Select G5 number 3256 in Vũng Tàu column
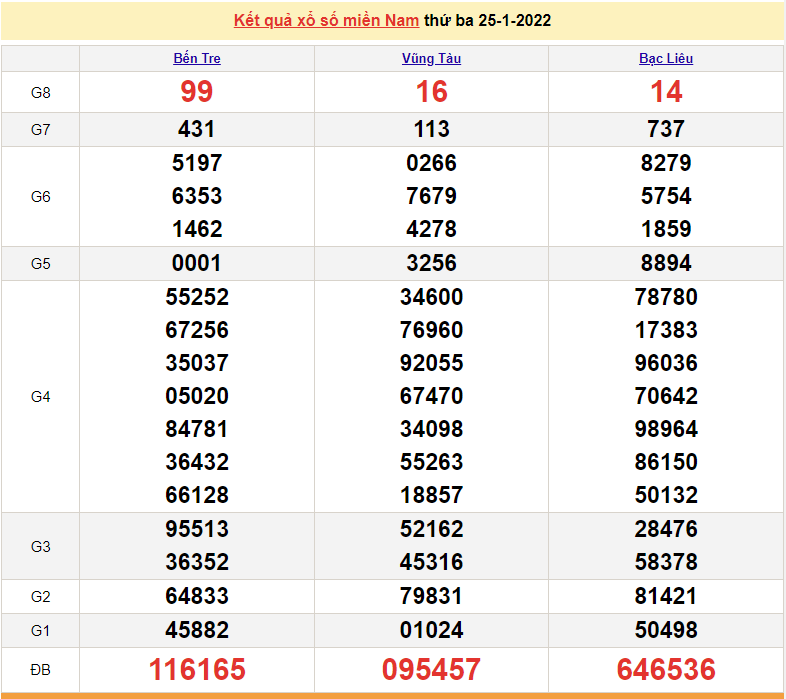Screen dimensions: 786x699 coord(431,264)
